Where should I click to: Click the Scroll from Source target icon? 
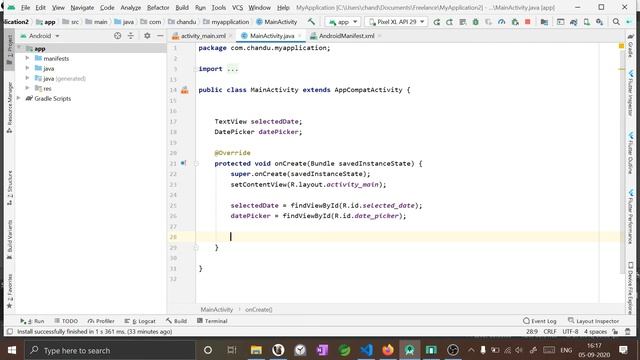point(118,36)
